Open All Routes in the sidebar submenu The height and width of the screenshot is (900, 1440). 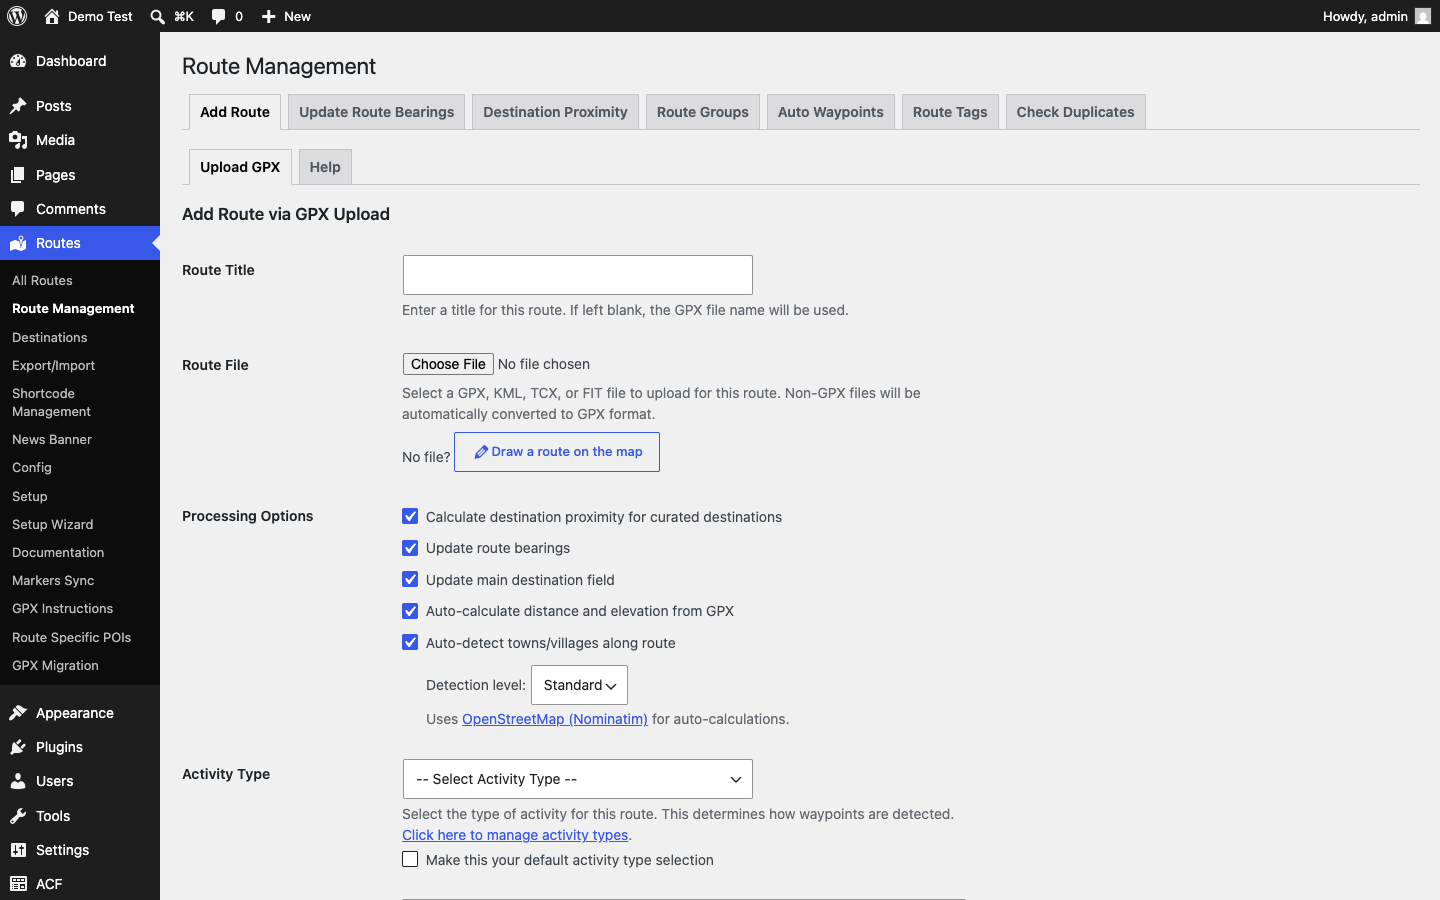pos(42,281)
